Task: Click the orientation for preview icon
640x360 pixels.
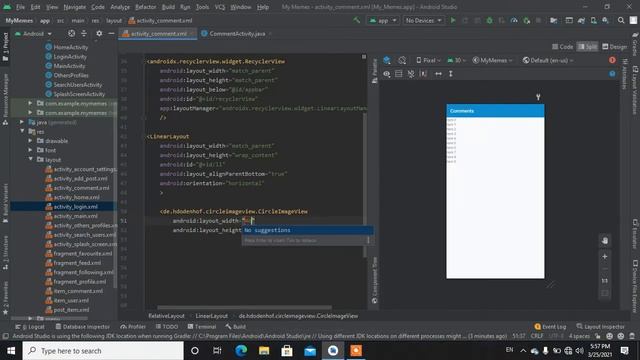Action: (402, 60)
